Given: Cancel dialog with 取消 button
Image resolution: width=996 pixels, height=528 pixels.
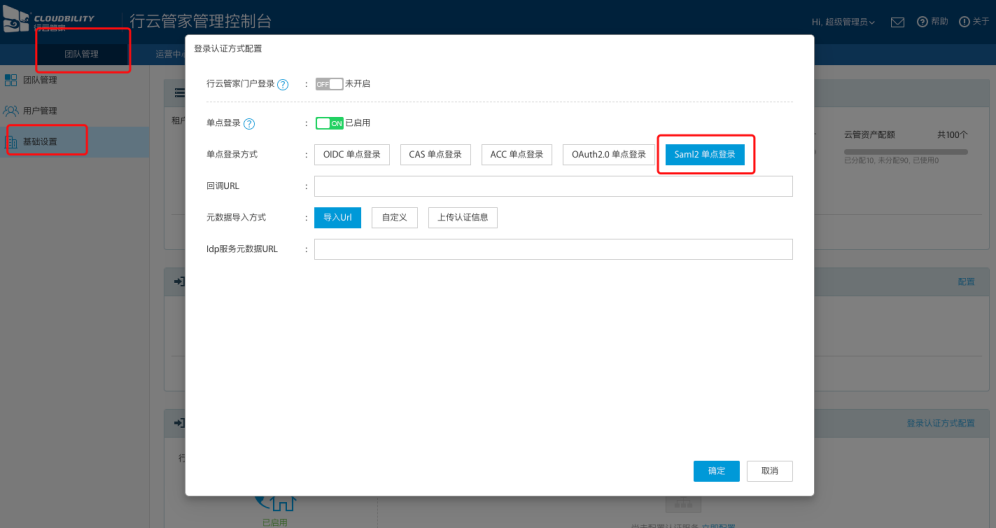Looking at the screenshot, I should [770, 471].
